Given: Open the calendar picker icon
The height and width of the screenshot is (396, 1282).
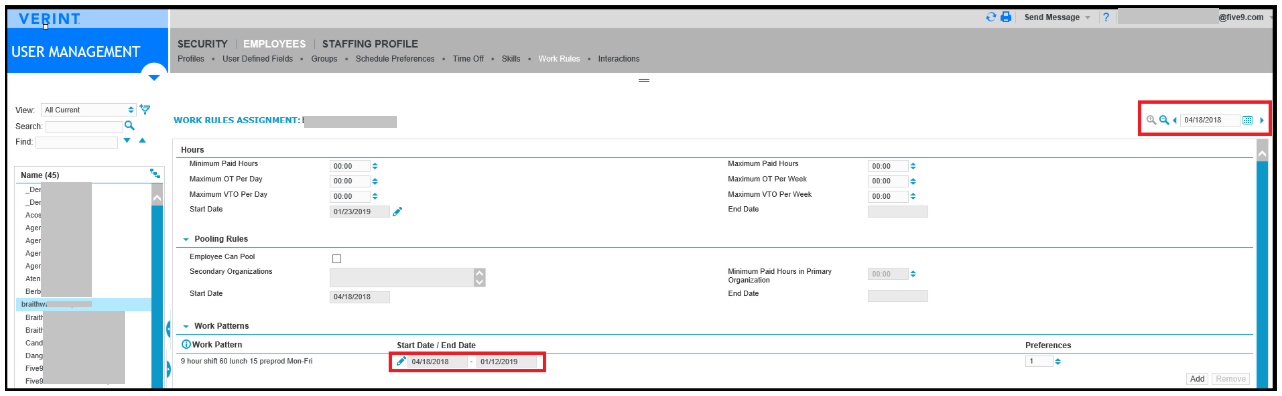Looking at the screenshot, I should click(x=1248, y=120).
